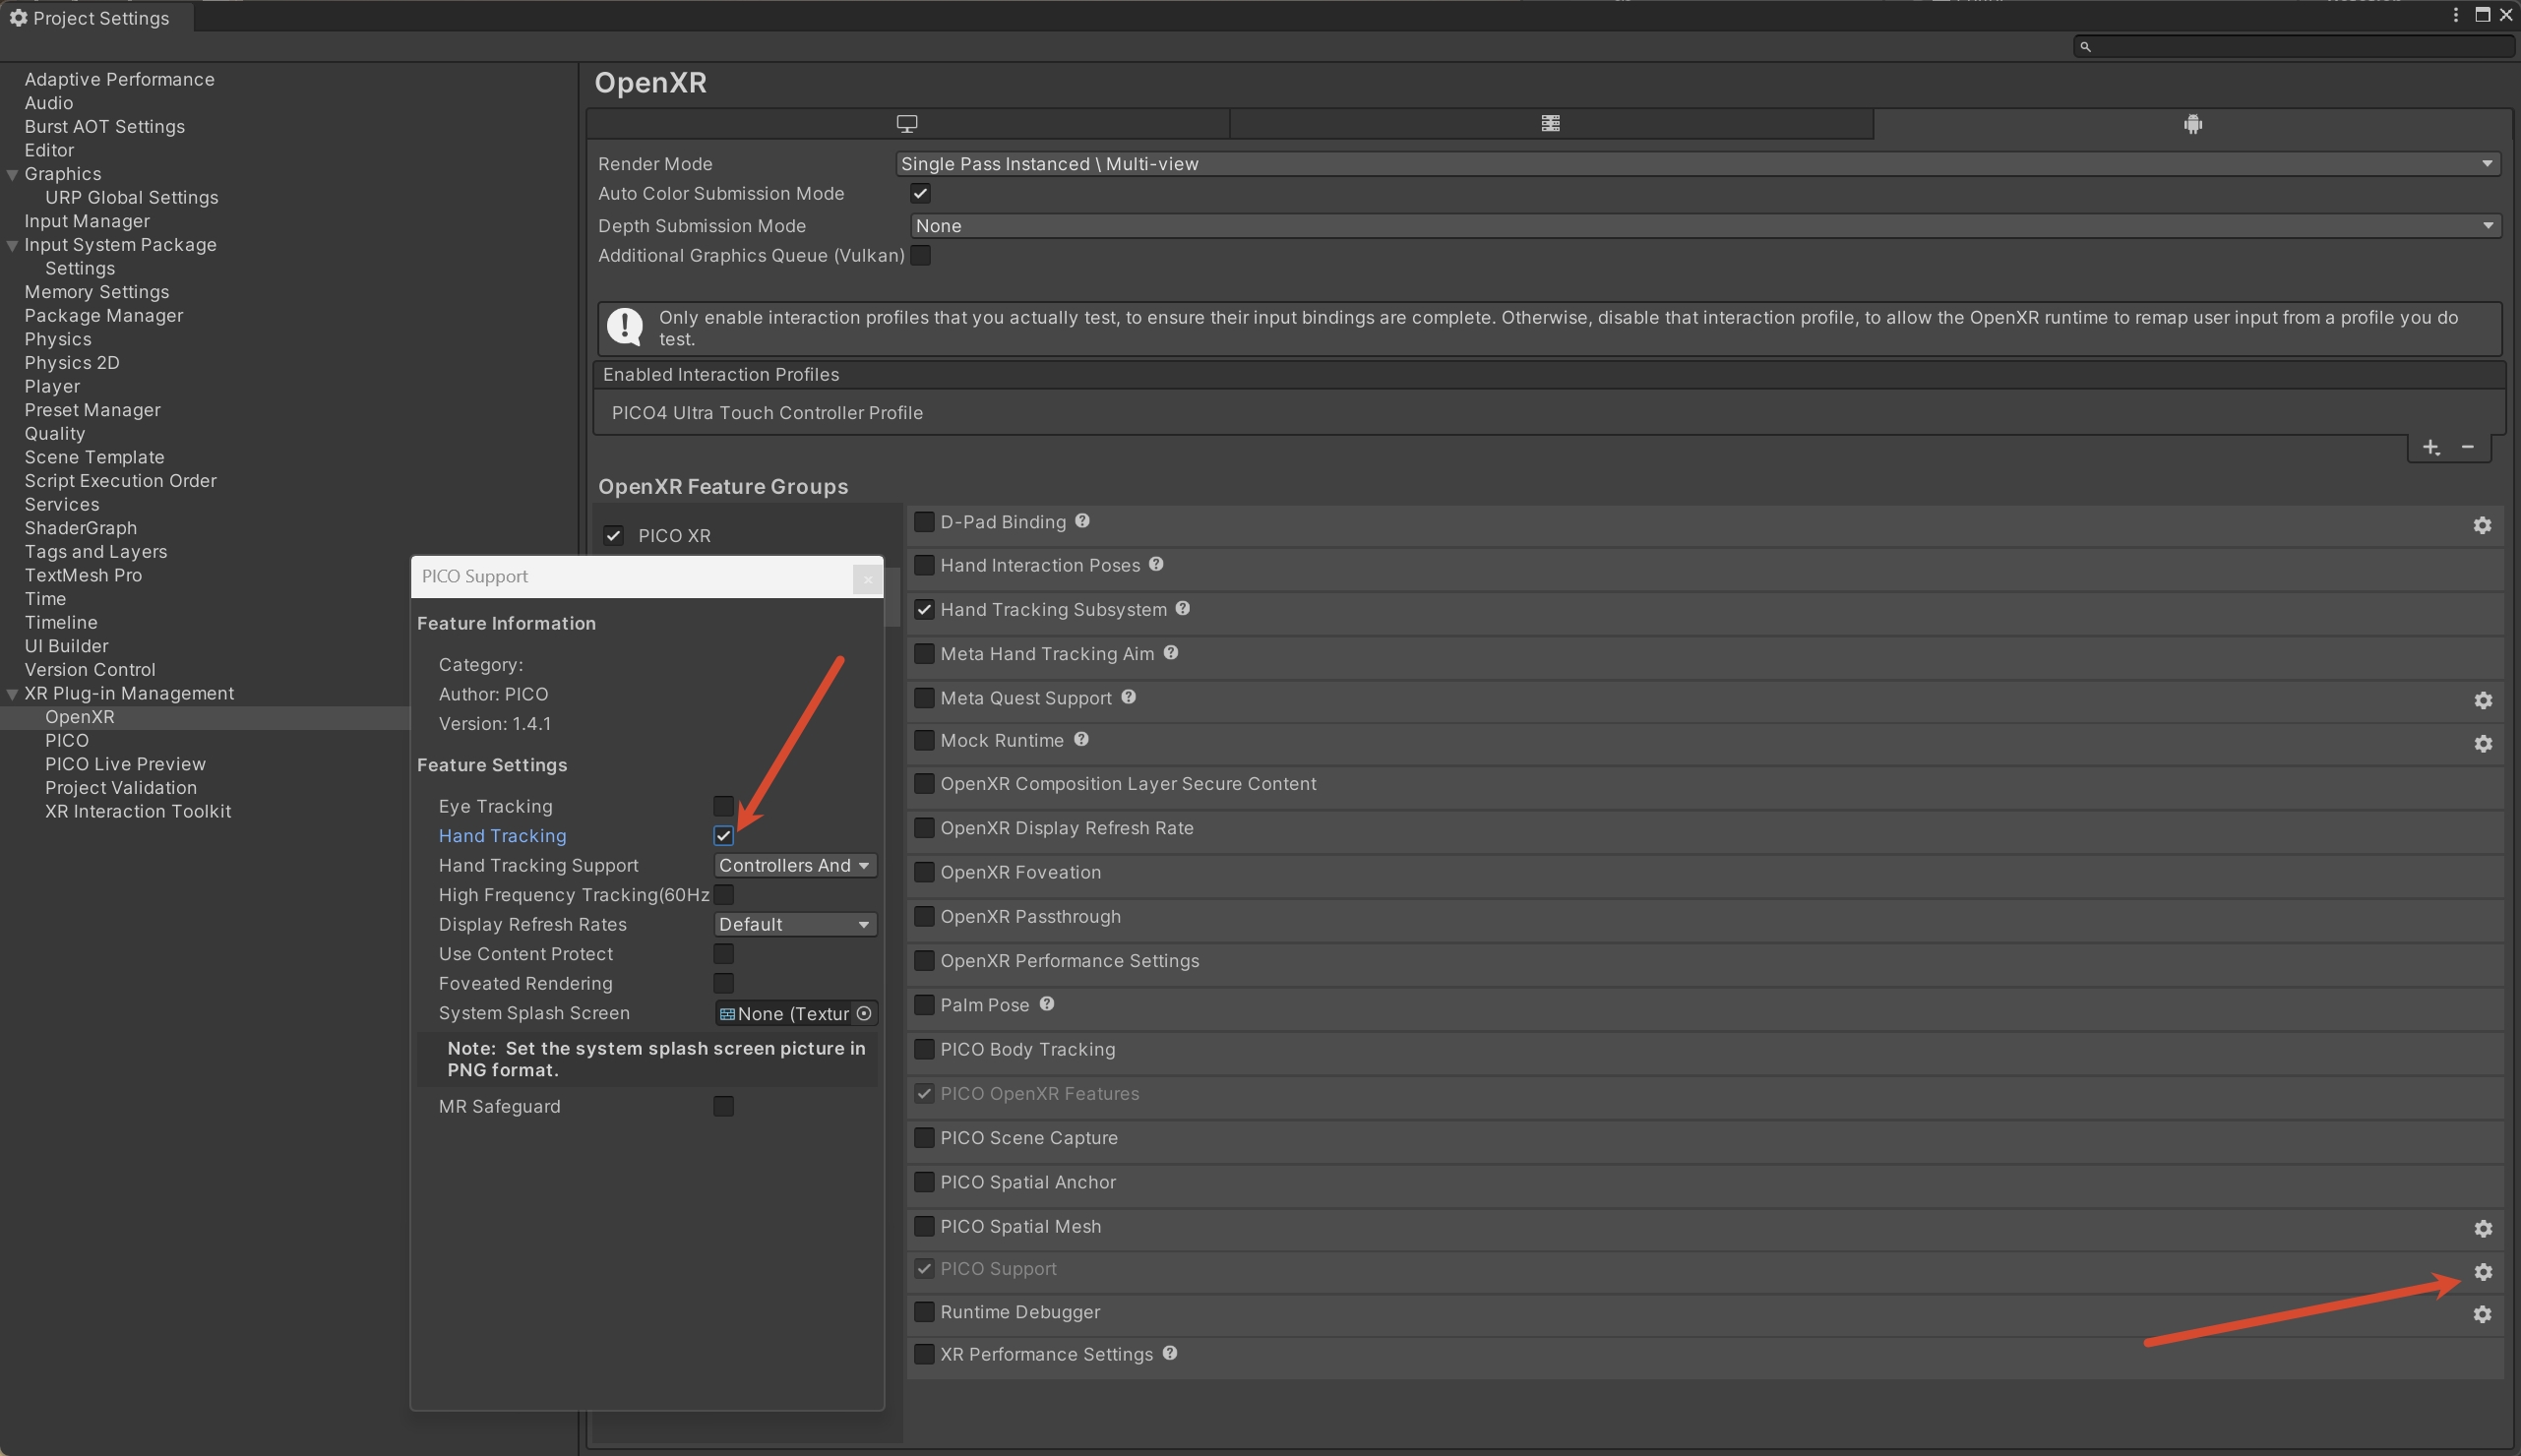Open URP Global Settings
Viewport: 2521px width, 1456px height.
(x=131, y=197)
